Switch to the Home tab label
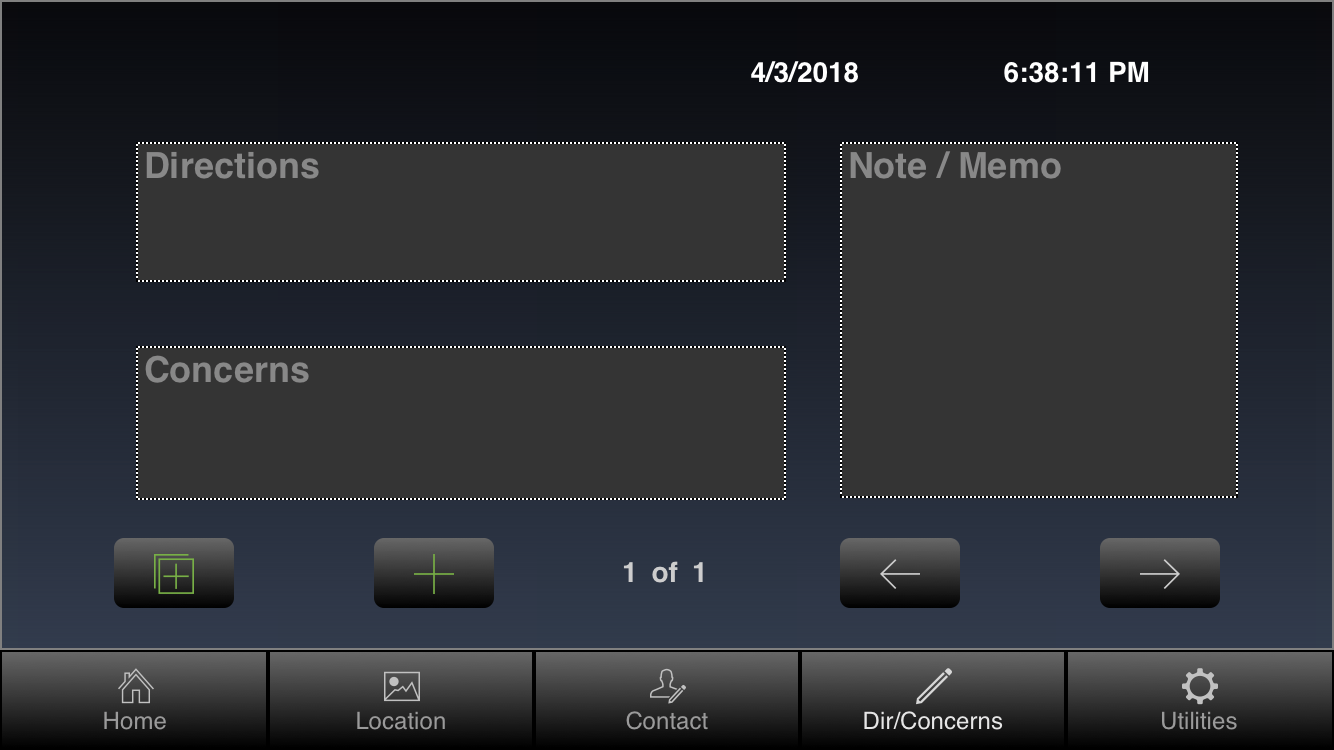Screen dimensions: 1334x750 (135, 721)
